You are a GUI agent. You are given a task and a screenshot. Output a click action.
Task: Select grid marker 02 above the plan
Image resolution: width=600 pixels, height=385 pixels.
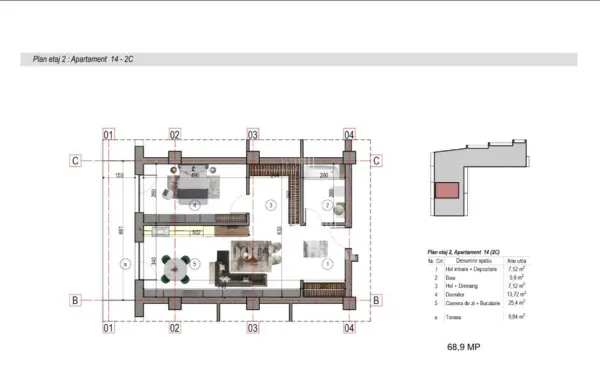[x=174, y=135]
